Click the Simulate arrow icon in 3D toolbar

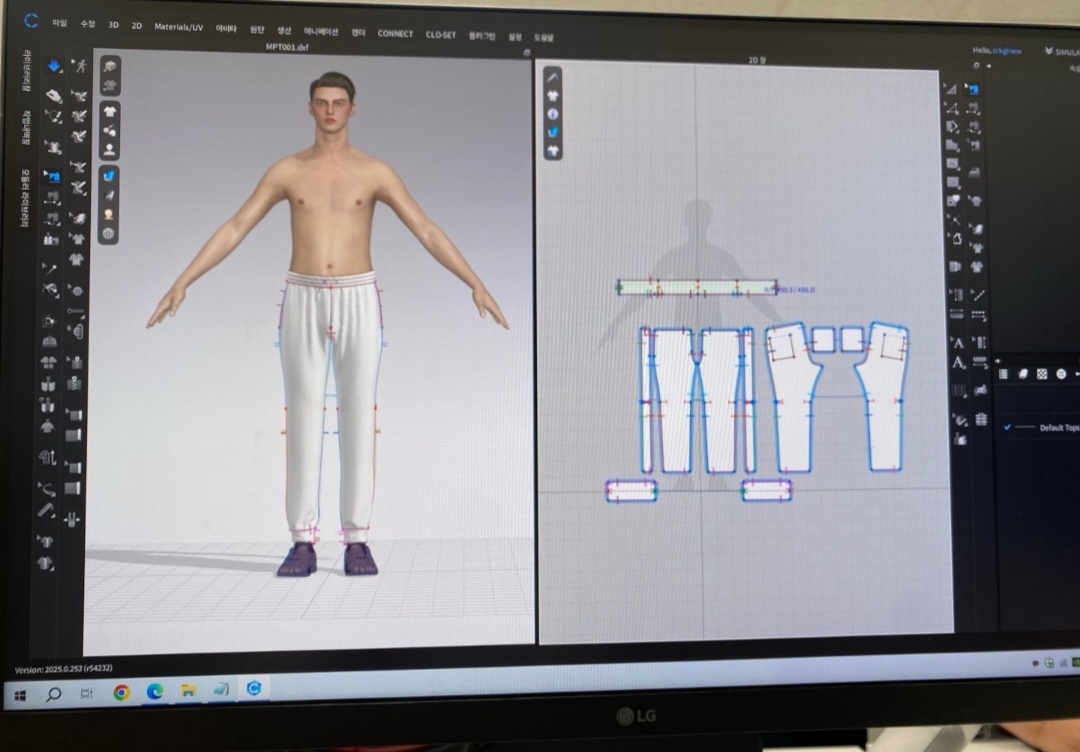pyautogui.click(x=54, y=66)
